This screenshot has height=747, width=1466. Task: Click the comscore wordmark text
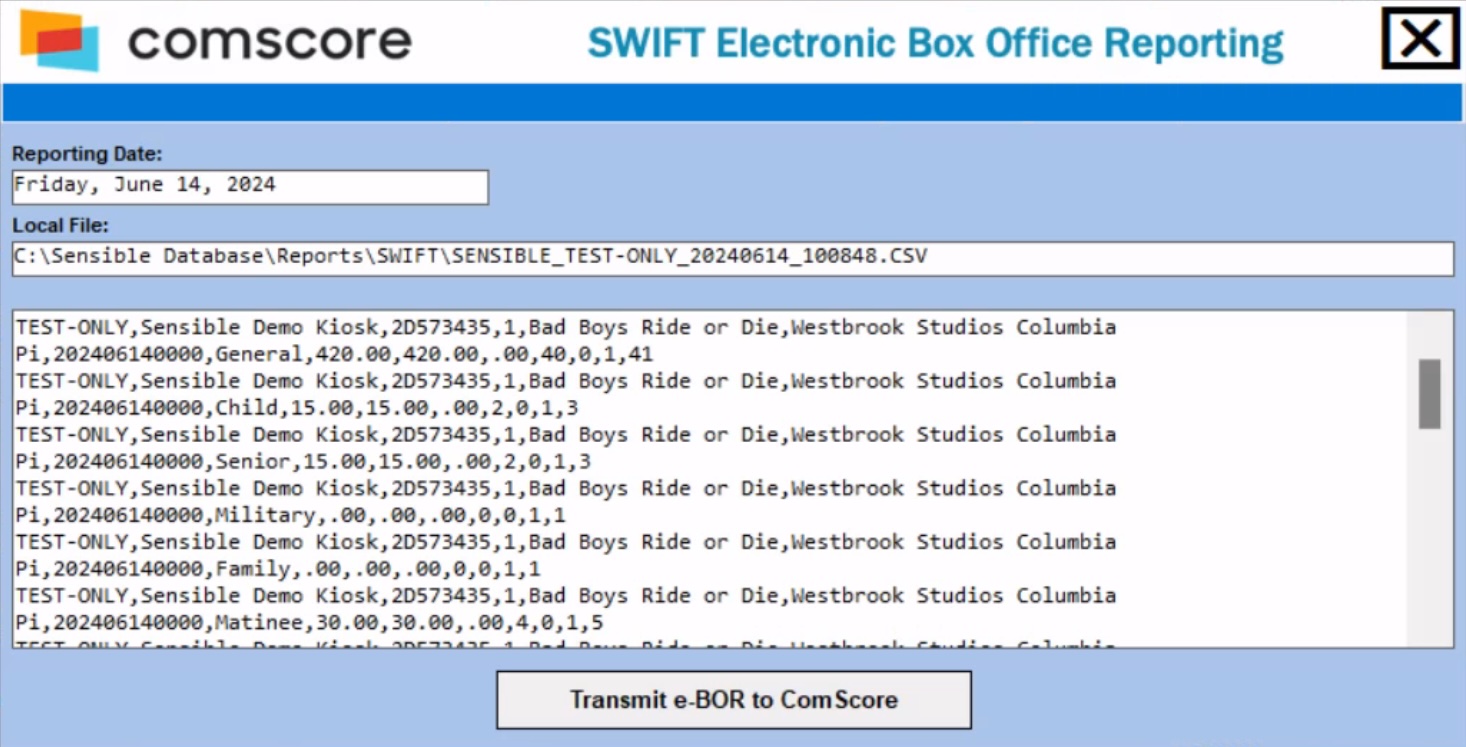pyautogui.click(x=270, y=41)
